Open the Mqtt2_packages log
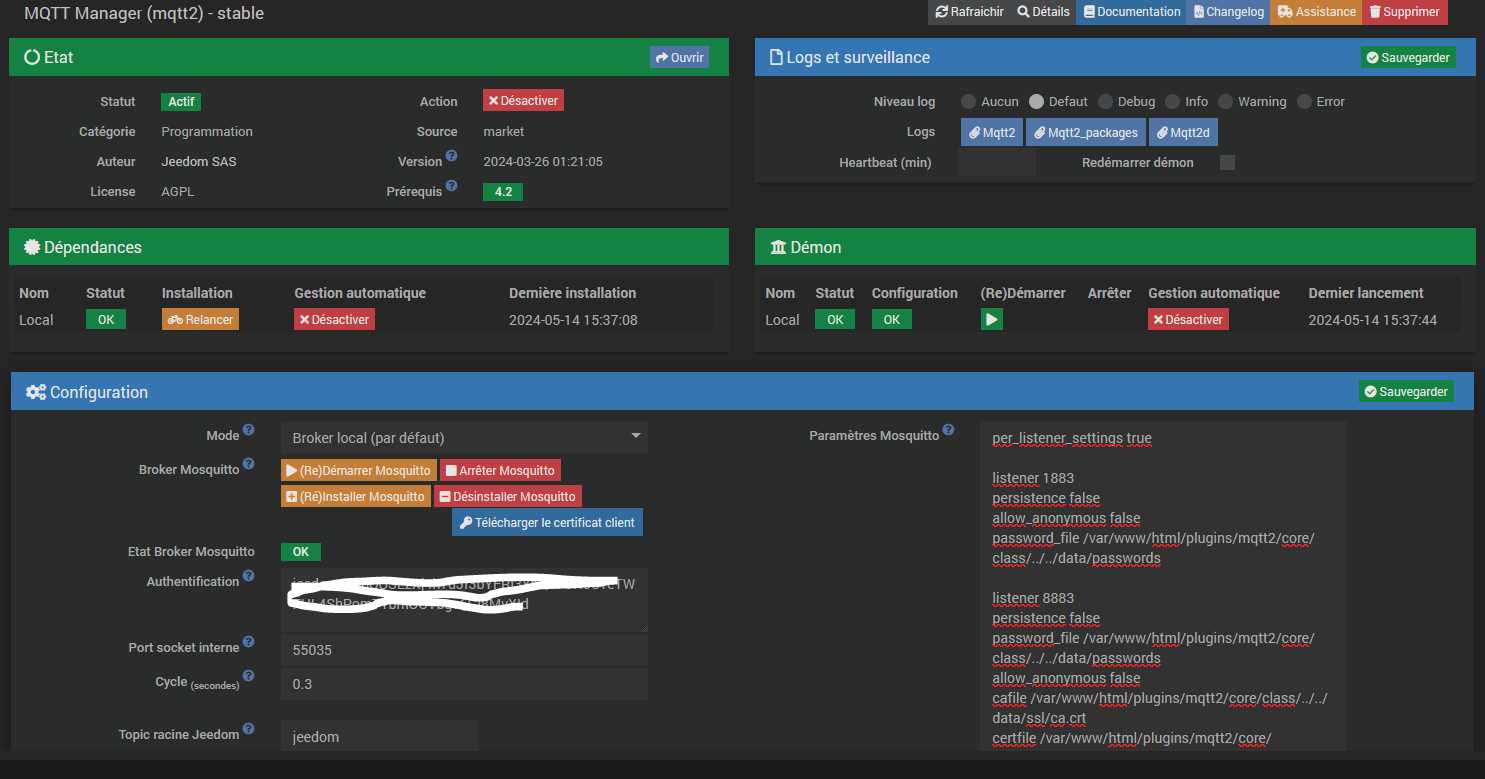This screenshot has height=779, width=1485. 1085,132
